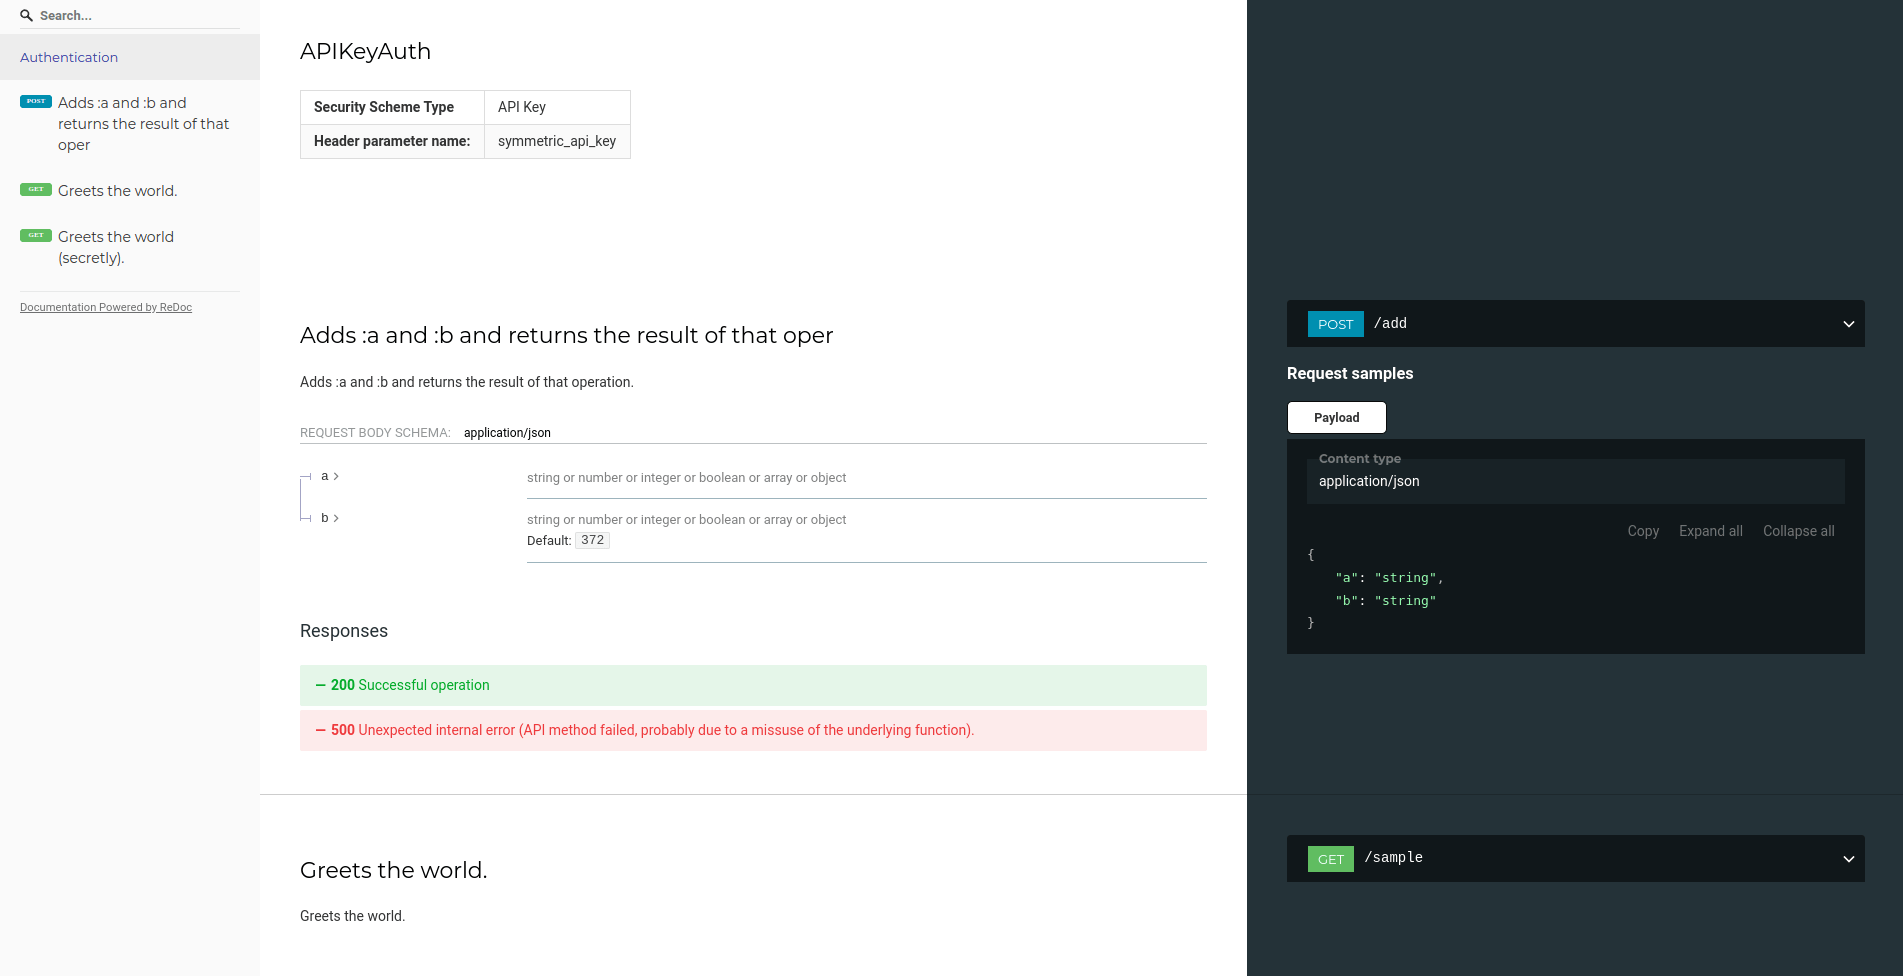
Task: Copy the request sample JSON
Action: 1642,531
